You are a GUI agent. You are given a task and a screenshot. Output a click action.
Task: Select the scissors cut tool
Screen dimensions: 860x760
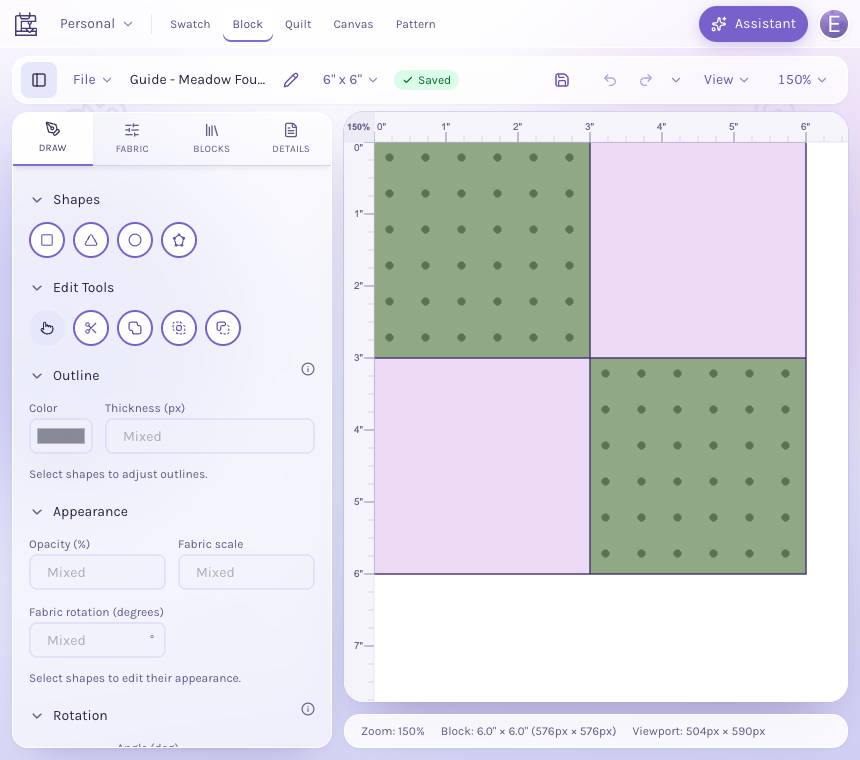point(91,328)
